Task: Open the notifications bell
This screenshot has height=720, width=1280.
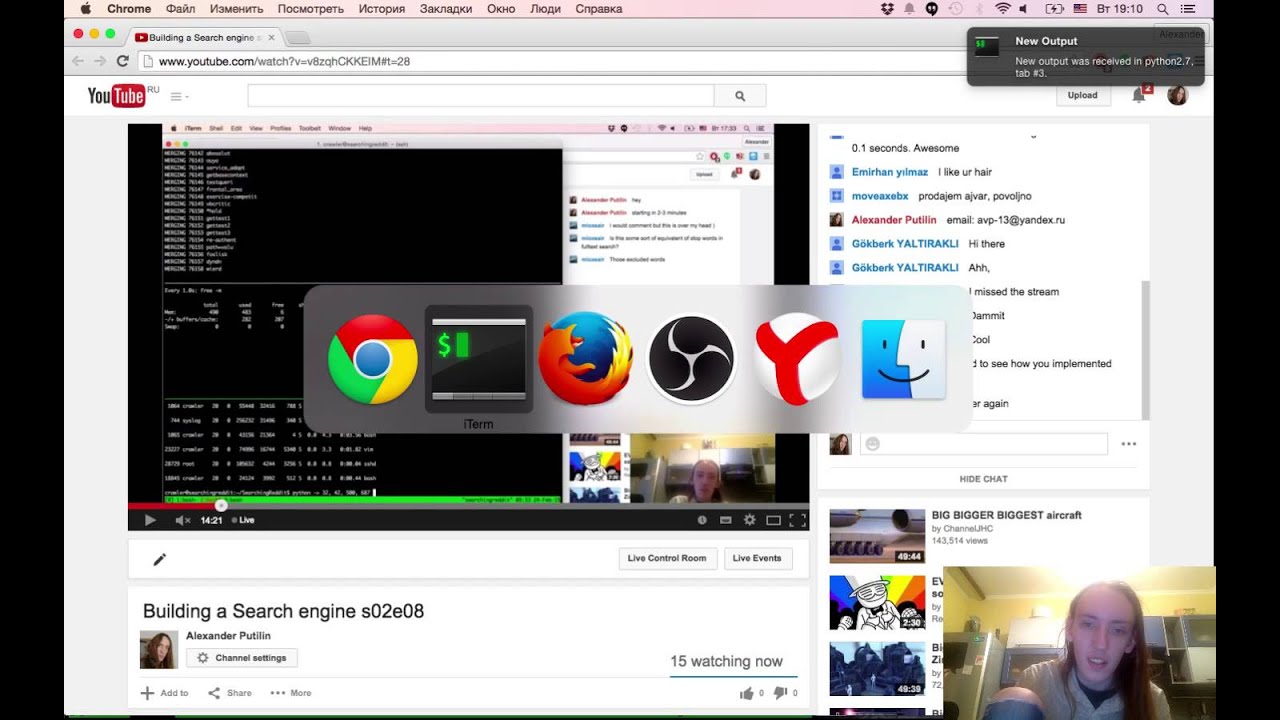Action: tap(1139, 95)
